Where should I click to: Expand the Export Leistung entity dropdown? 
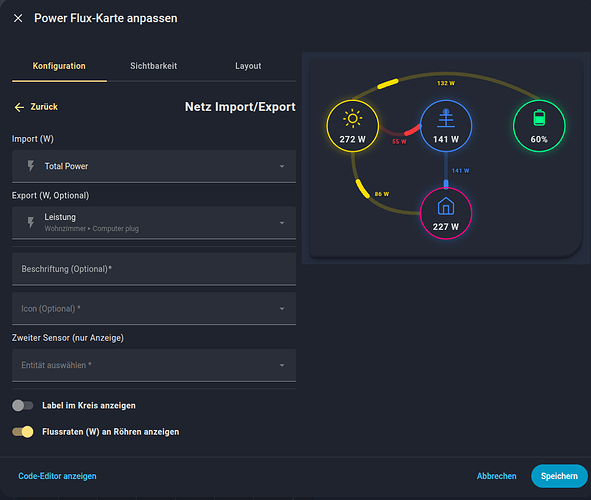click(154, 223)
